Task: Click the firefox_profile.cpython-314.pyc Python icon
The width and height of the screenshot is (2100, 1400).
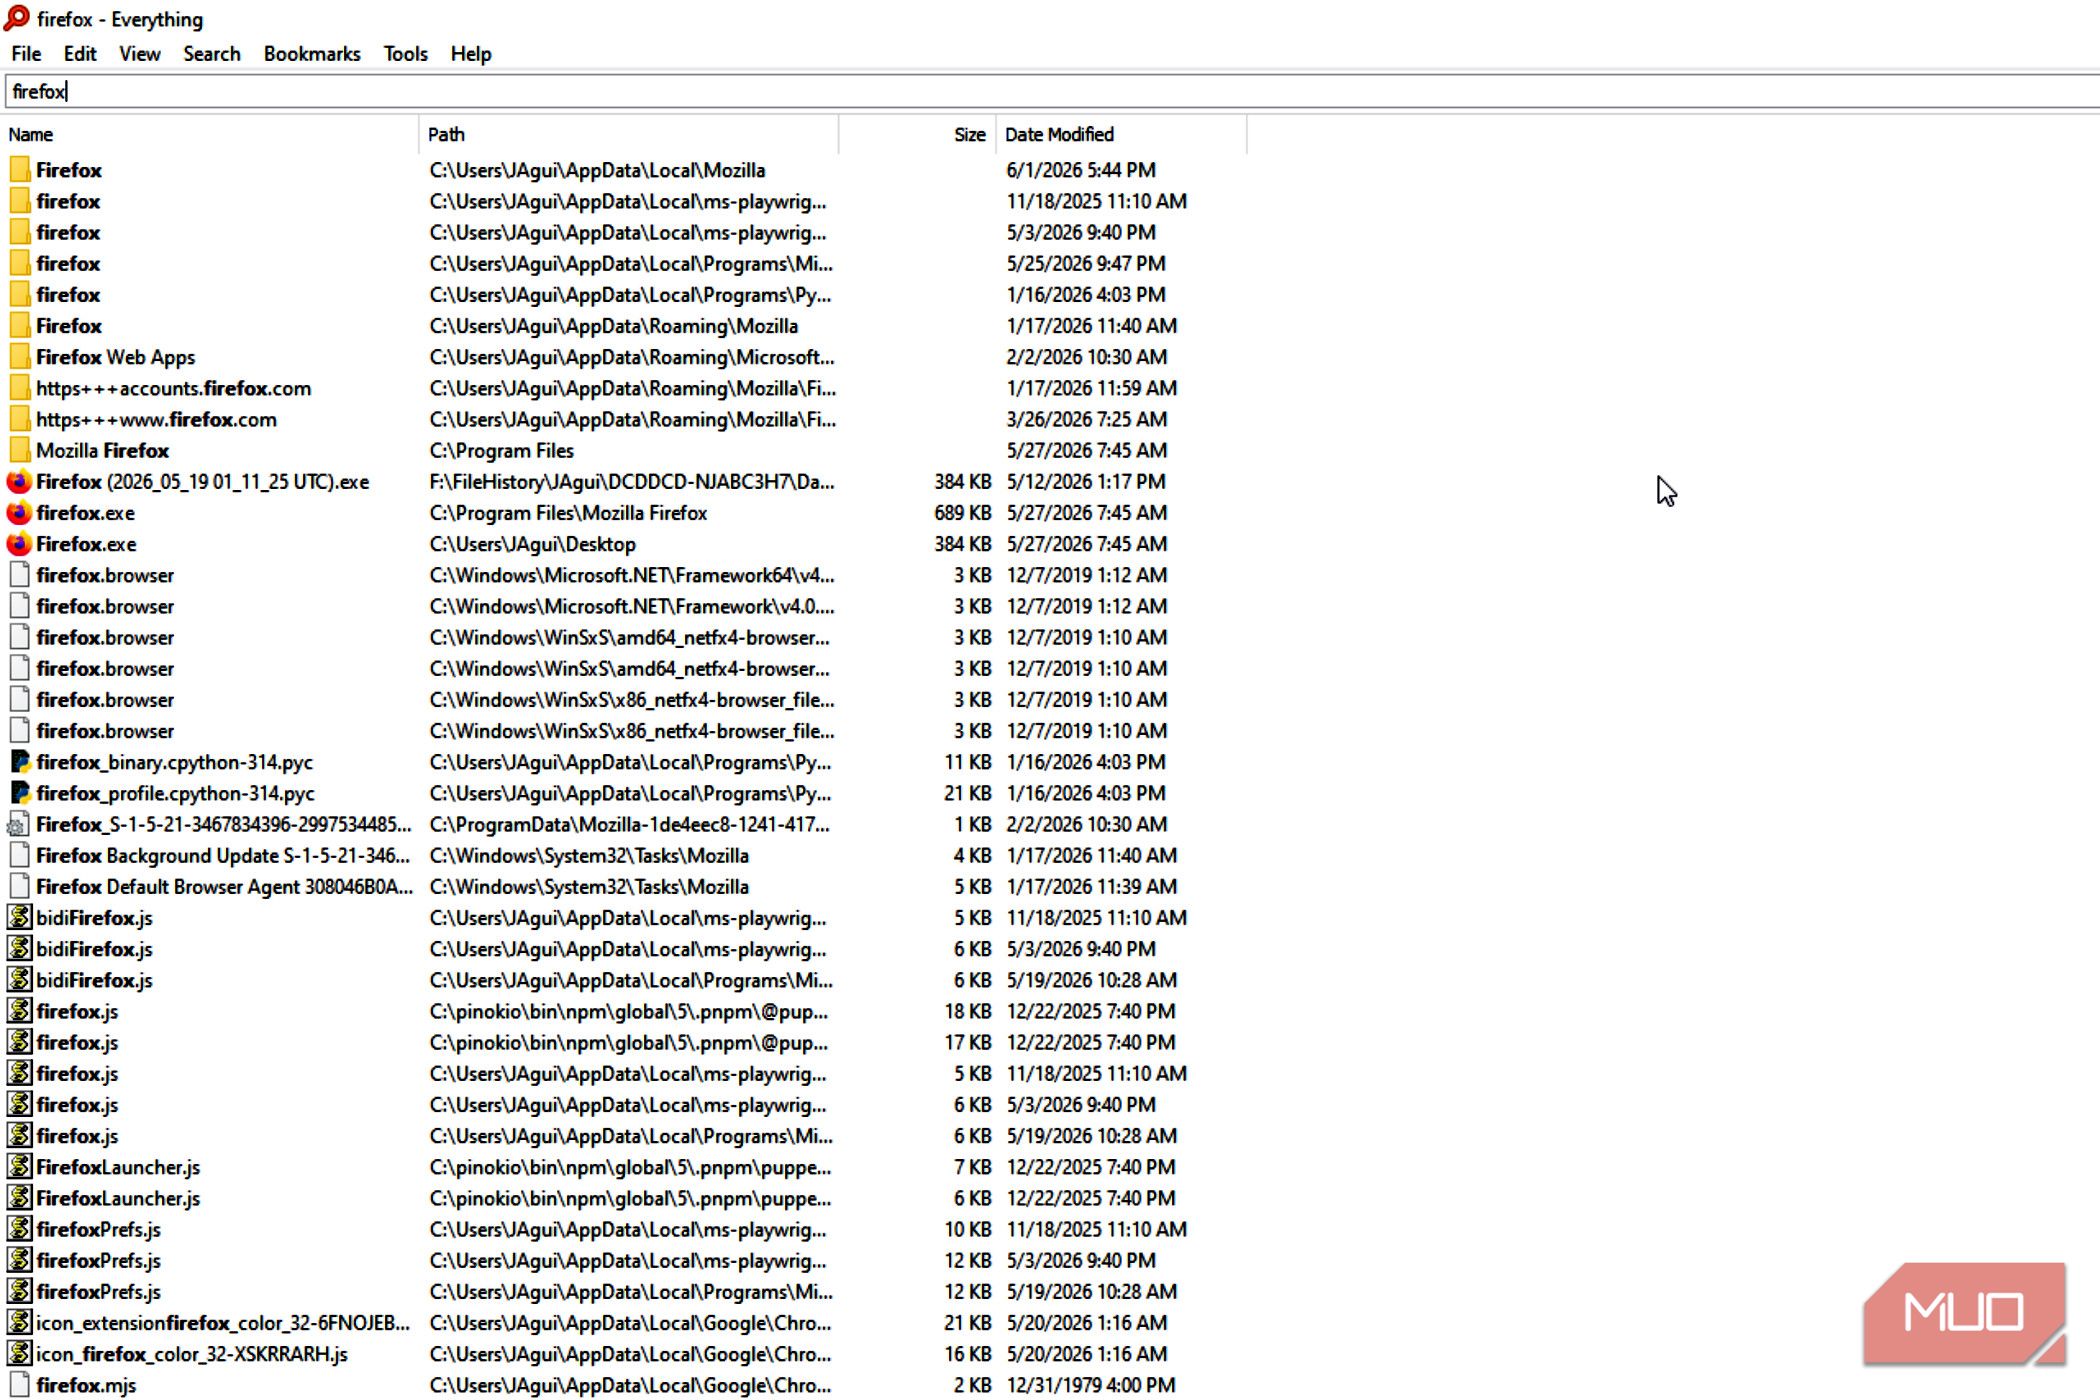Action: (19, 793)
